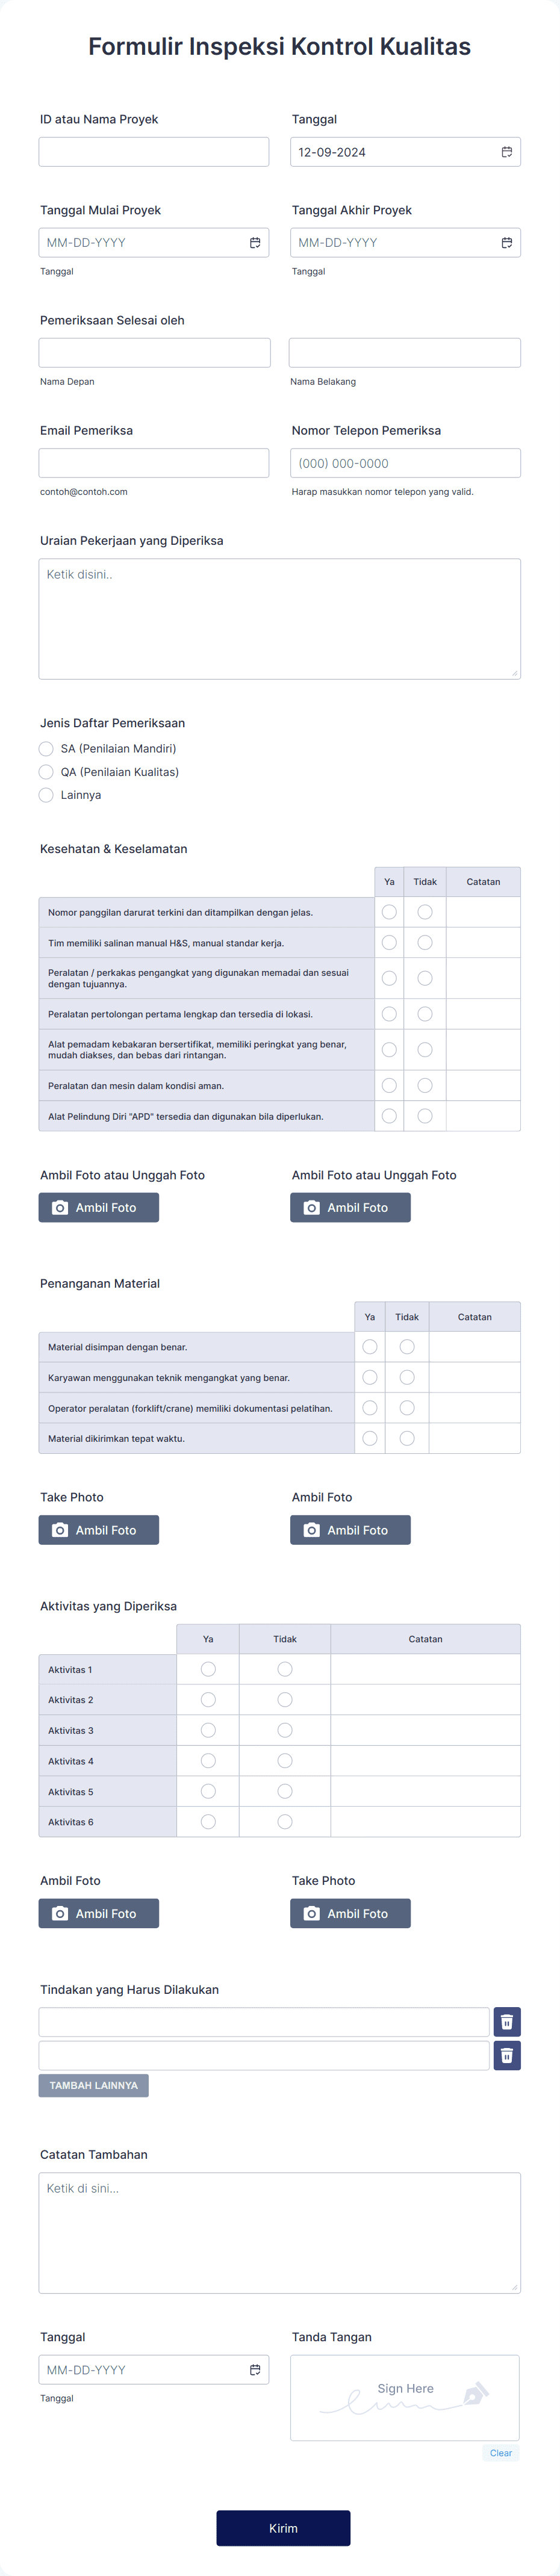Click the Nomor Telepon Pemeriksa field

click(404, 463)
